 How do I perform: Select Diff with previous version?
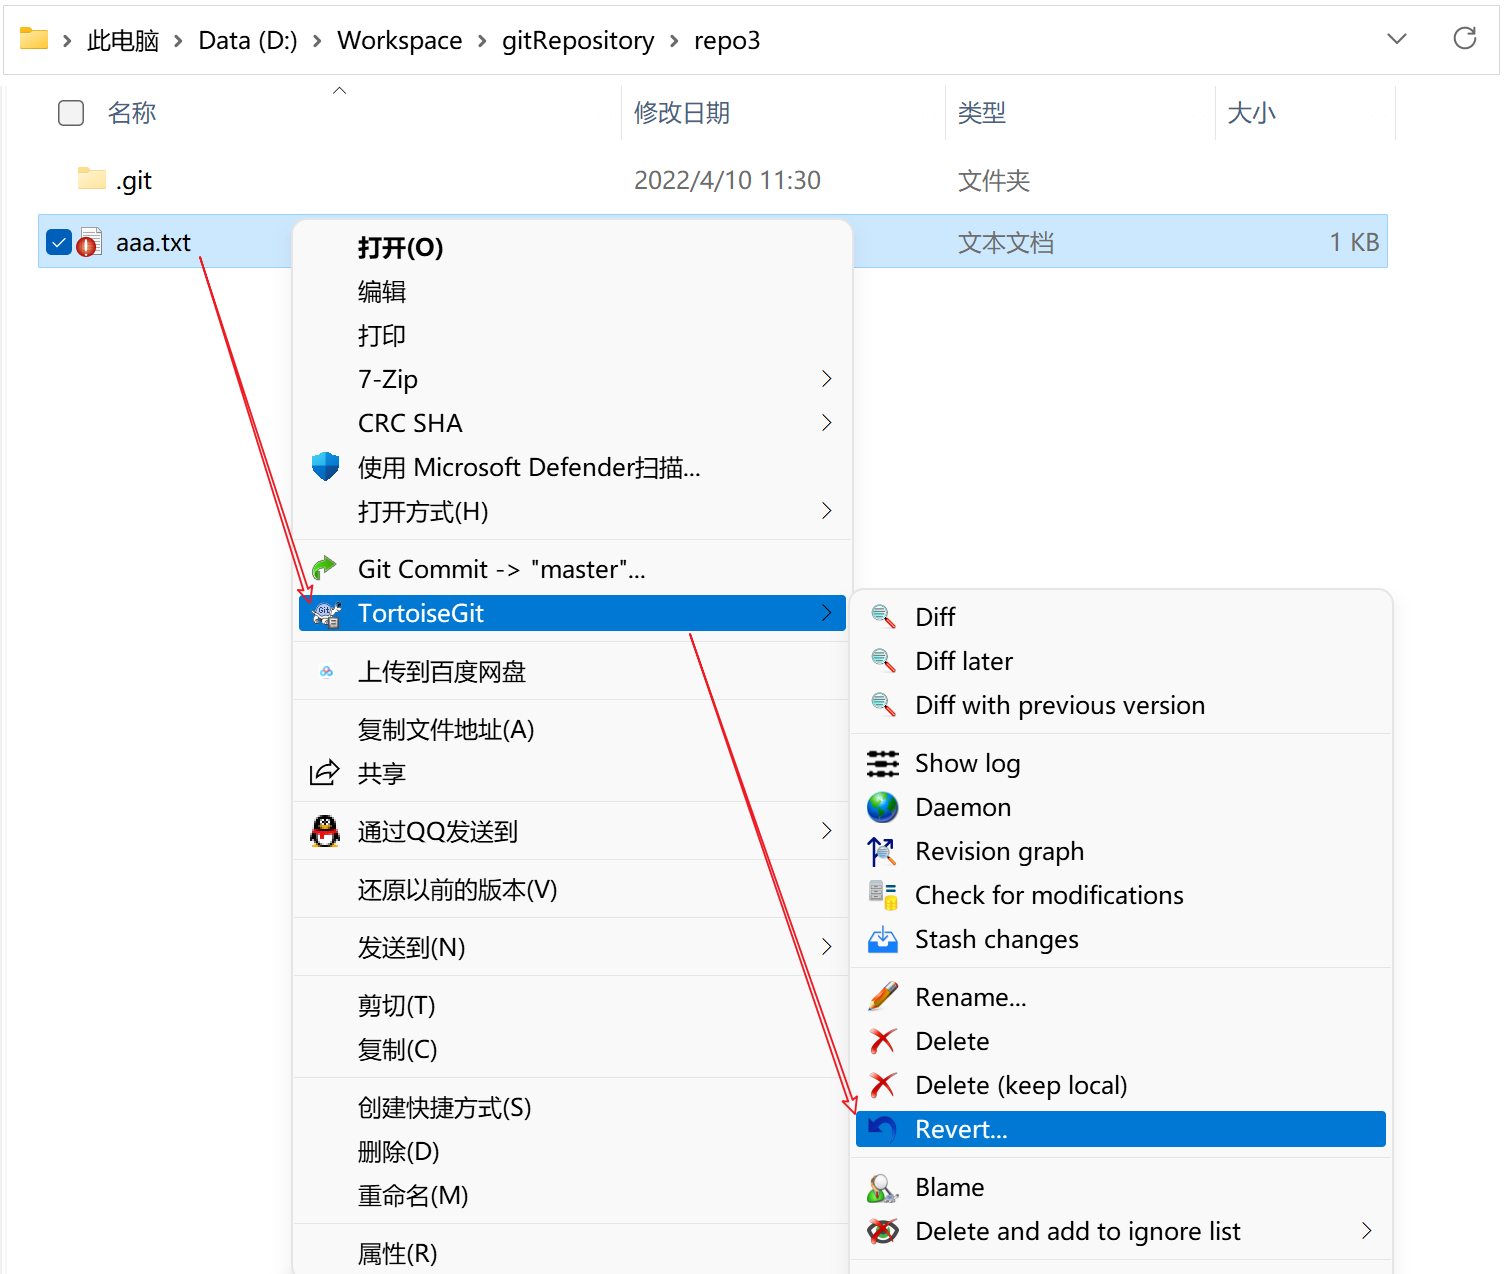(x=1059, y=705)
